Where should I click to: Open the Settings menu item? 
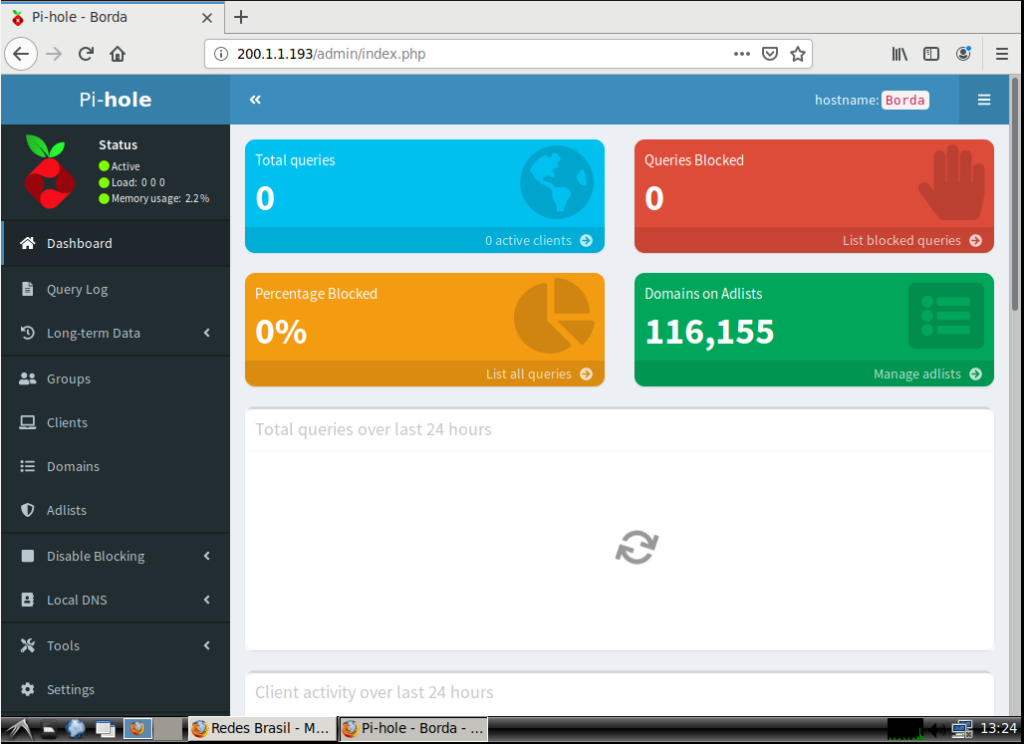[x=116, y=688]
